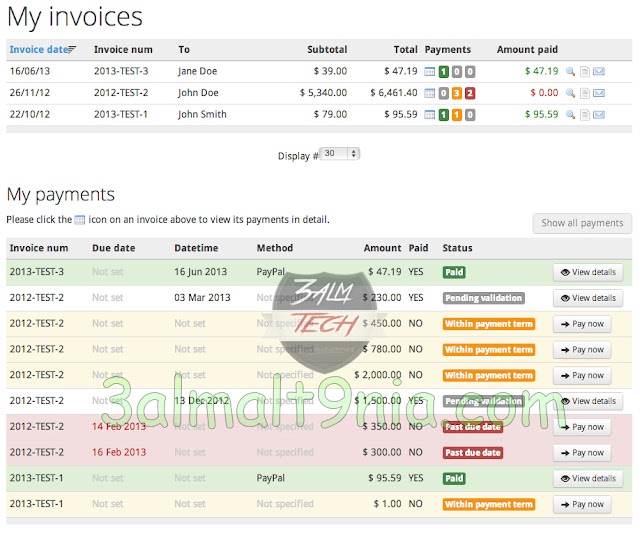Click magnifier view icon for John Smith invoice
The width and height of the screenshot is (640, 533).
tap(571, 115)
